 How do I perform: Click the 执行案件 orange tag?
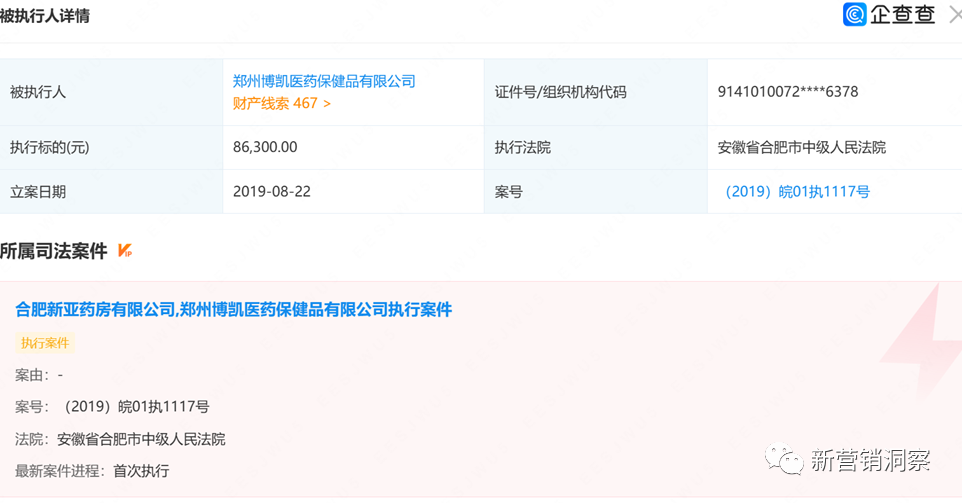(45, 343)
